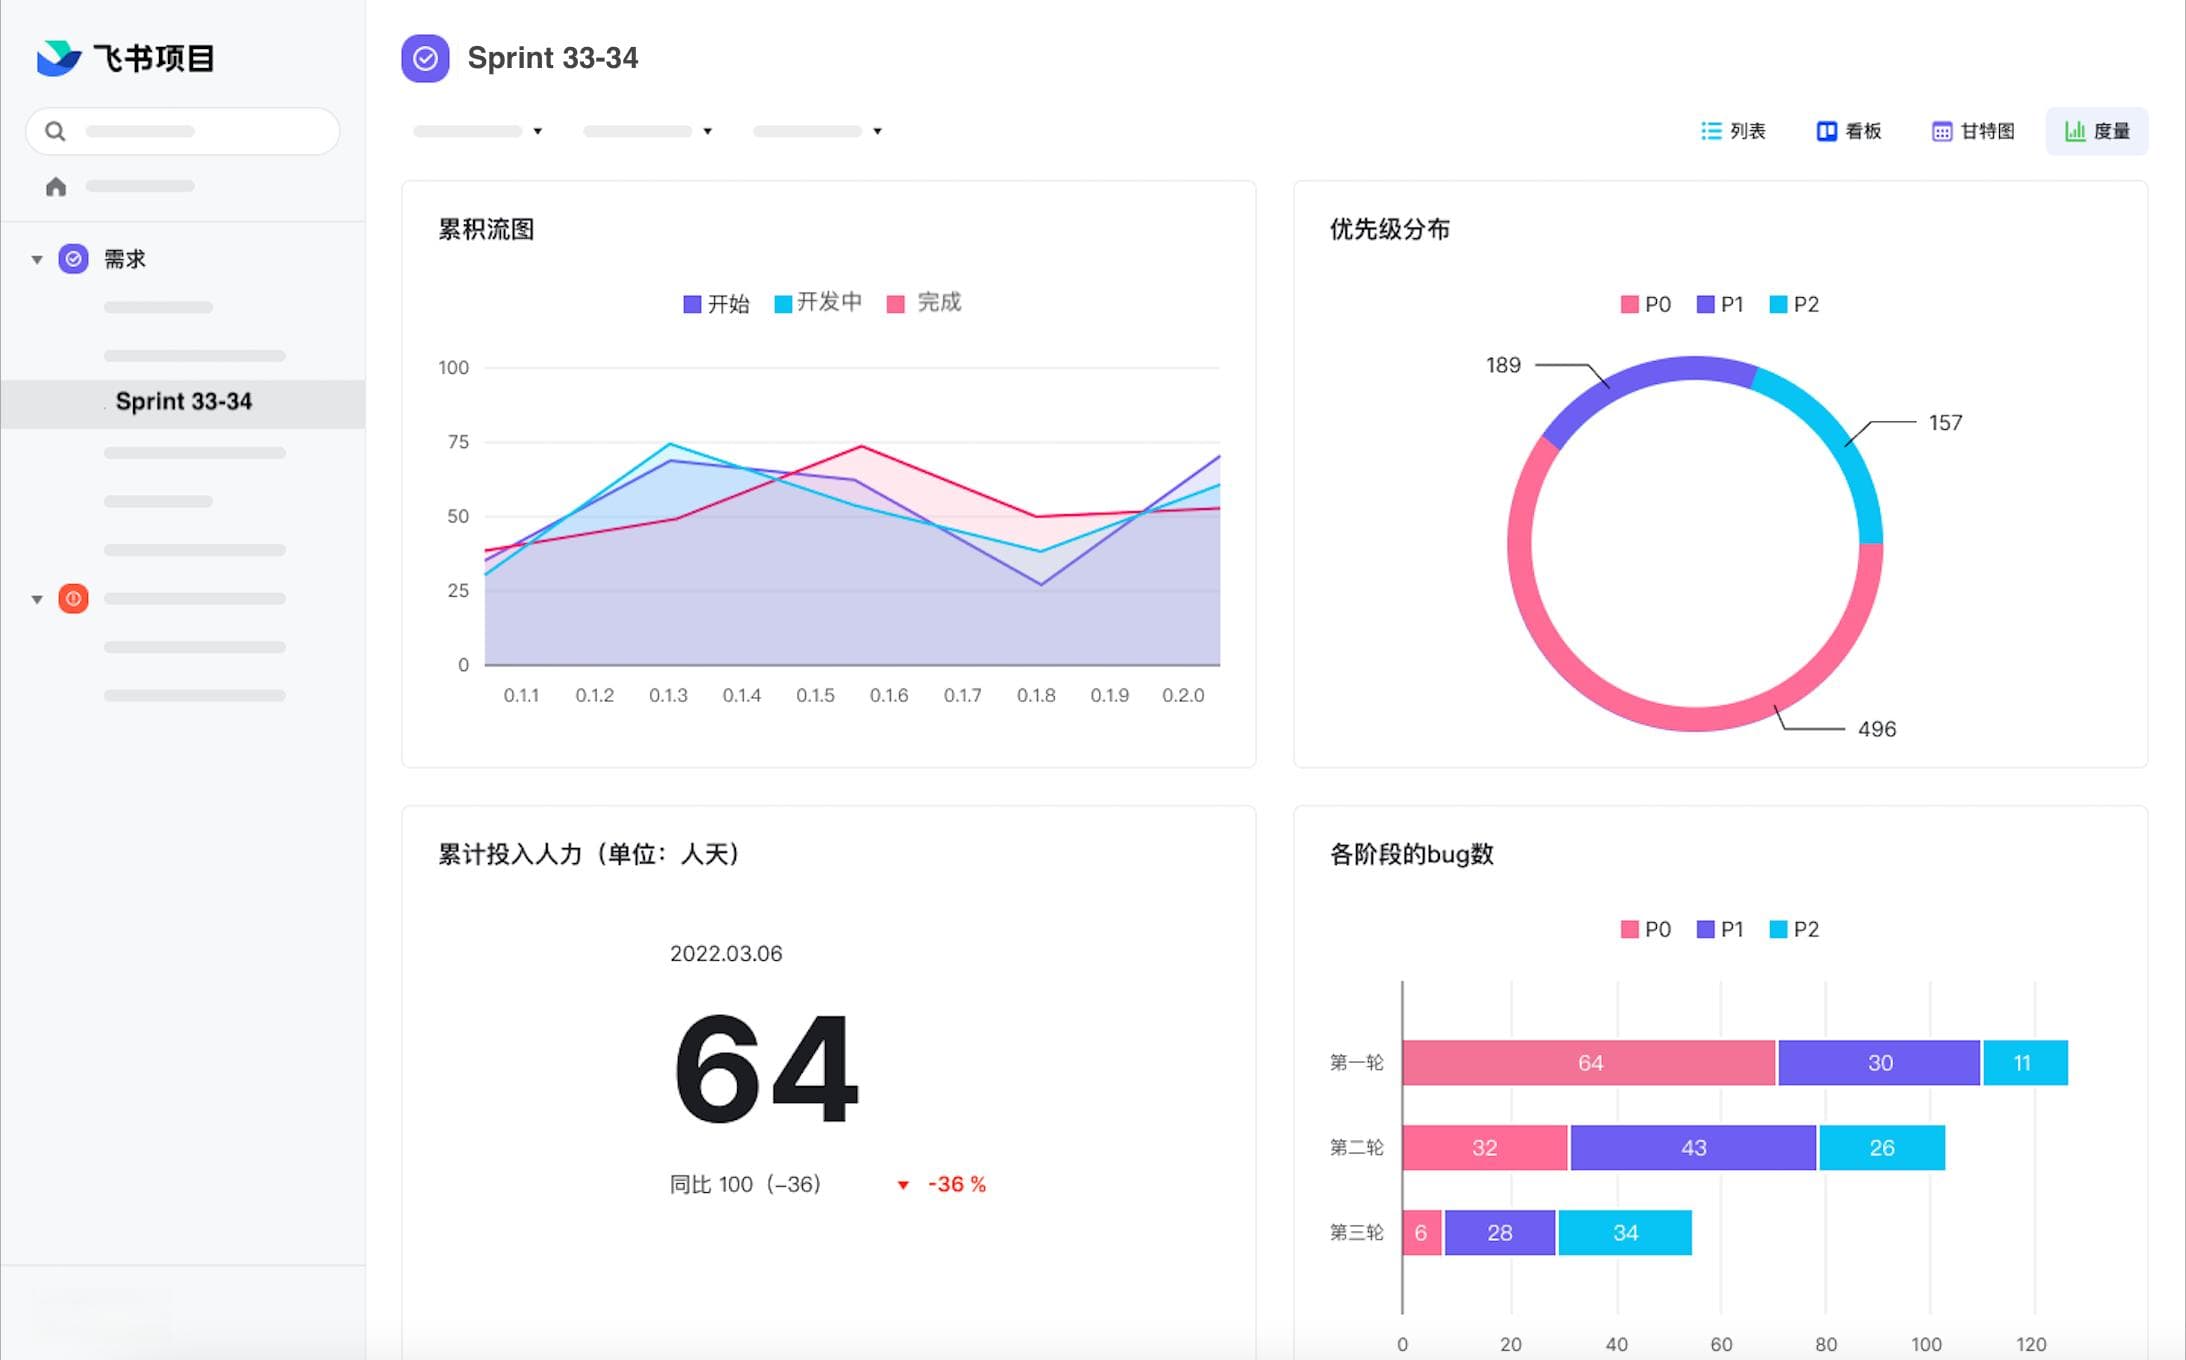Select Sprint 33-34 in the sidebar
2186x1360 pixels.
(183, 402)
